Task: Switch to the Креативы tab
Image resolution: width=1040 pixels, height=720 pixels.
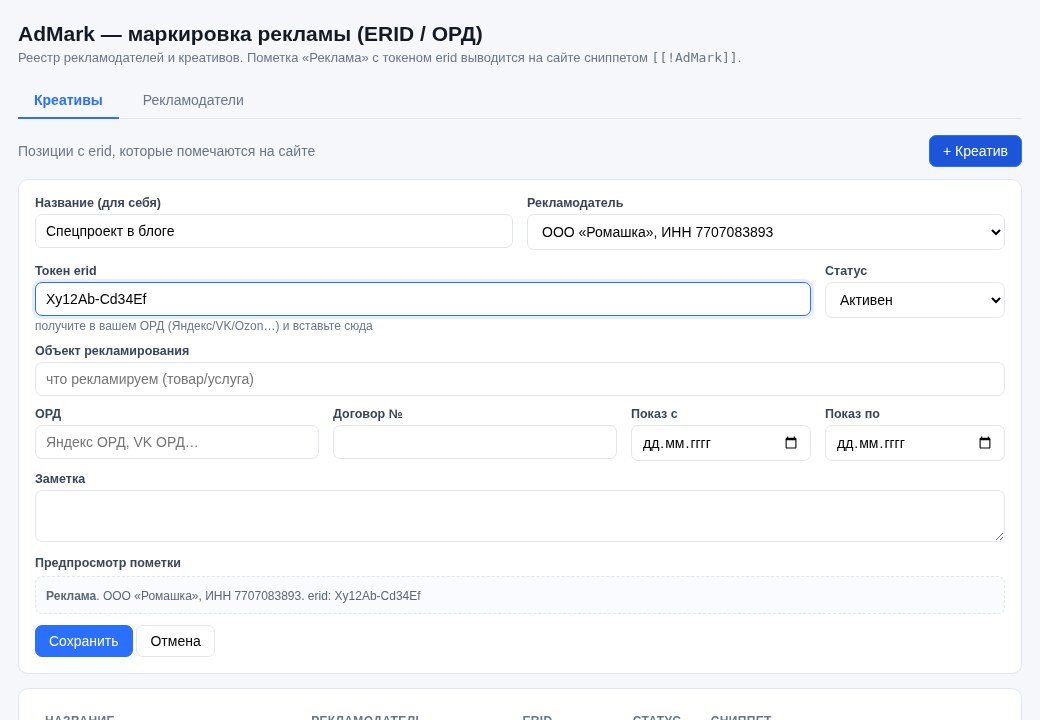Action: click(x=68, y=100)
